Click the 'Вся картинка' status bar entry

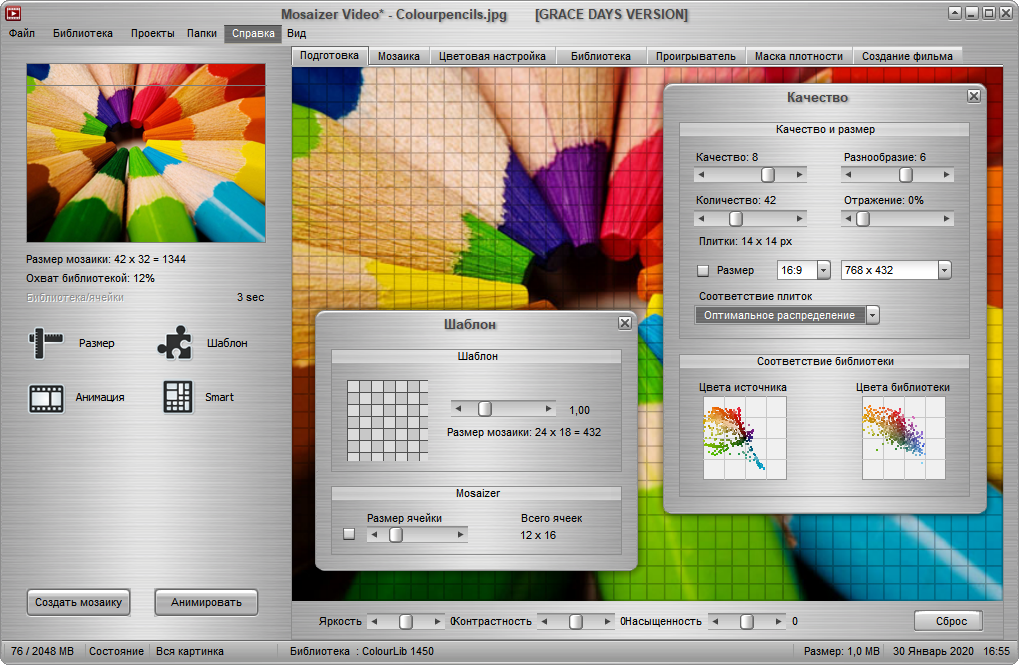coord(190,651)
